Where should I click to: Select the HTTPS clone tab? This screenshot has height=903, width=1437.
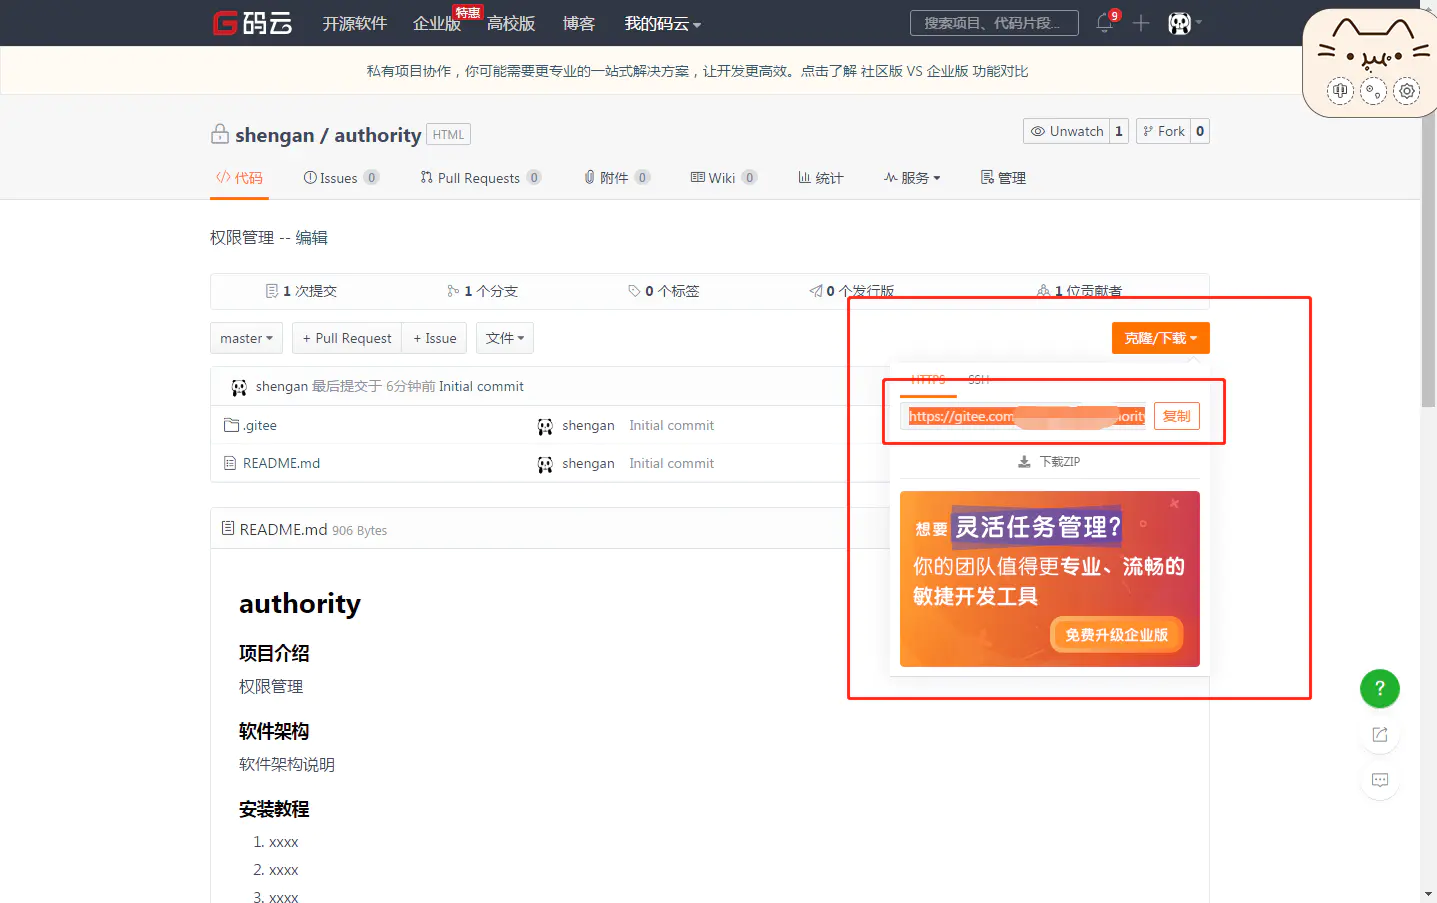coord(928,380)
